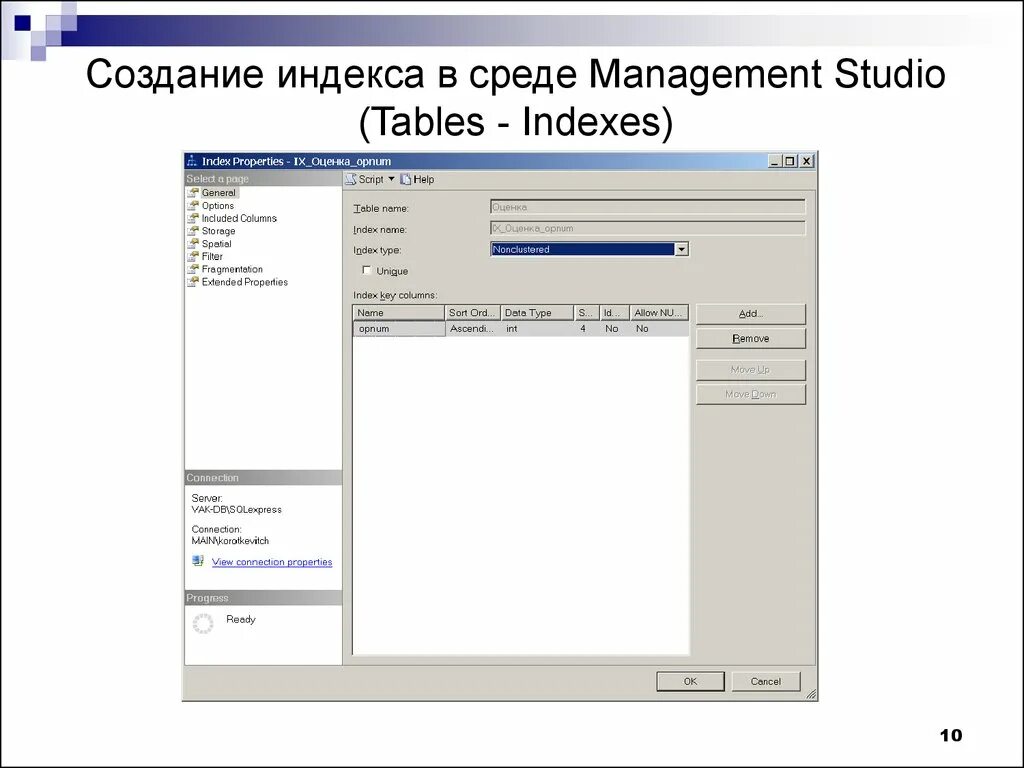
Task: Open the Spatial page
Action: click(x=216, y=244)
